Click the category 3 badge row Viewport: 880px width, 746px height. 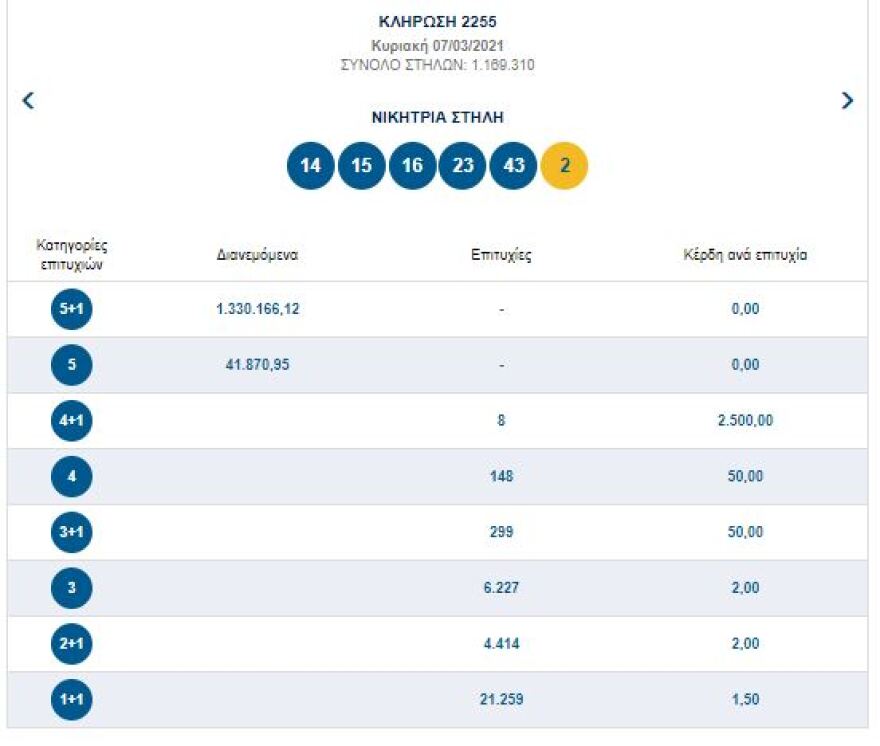coord(69,588)
